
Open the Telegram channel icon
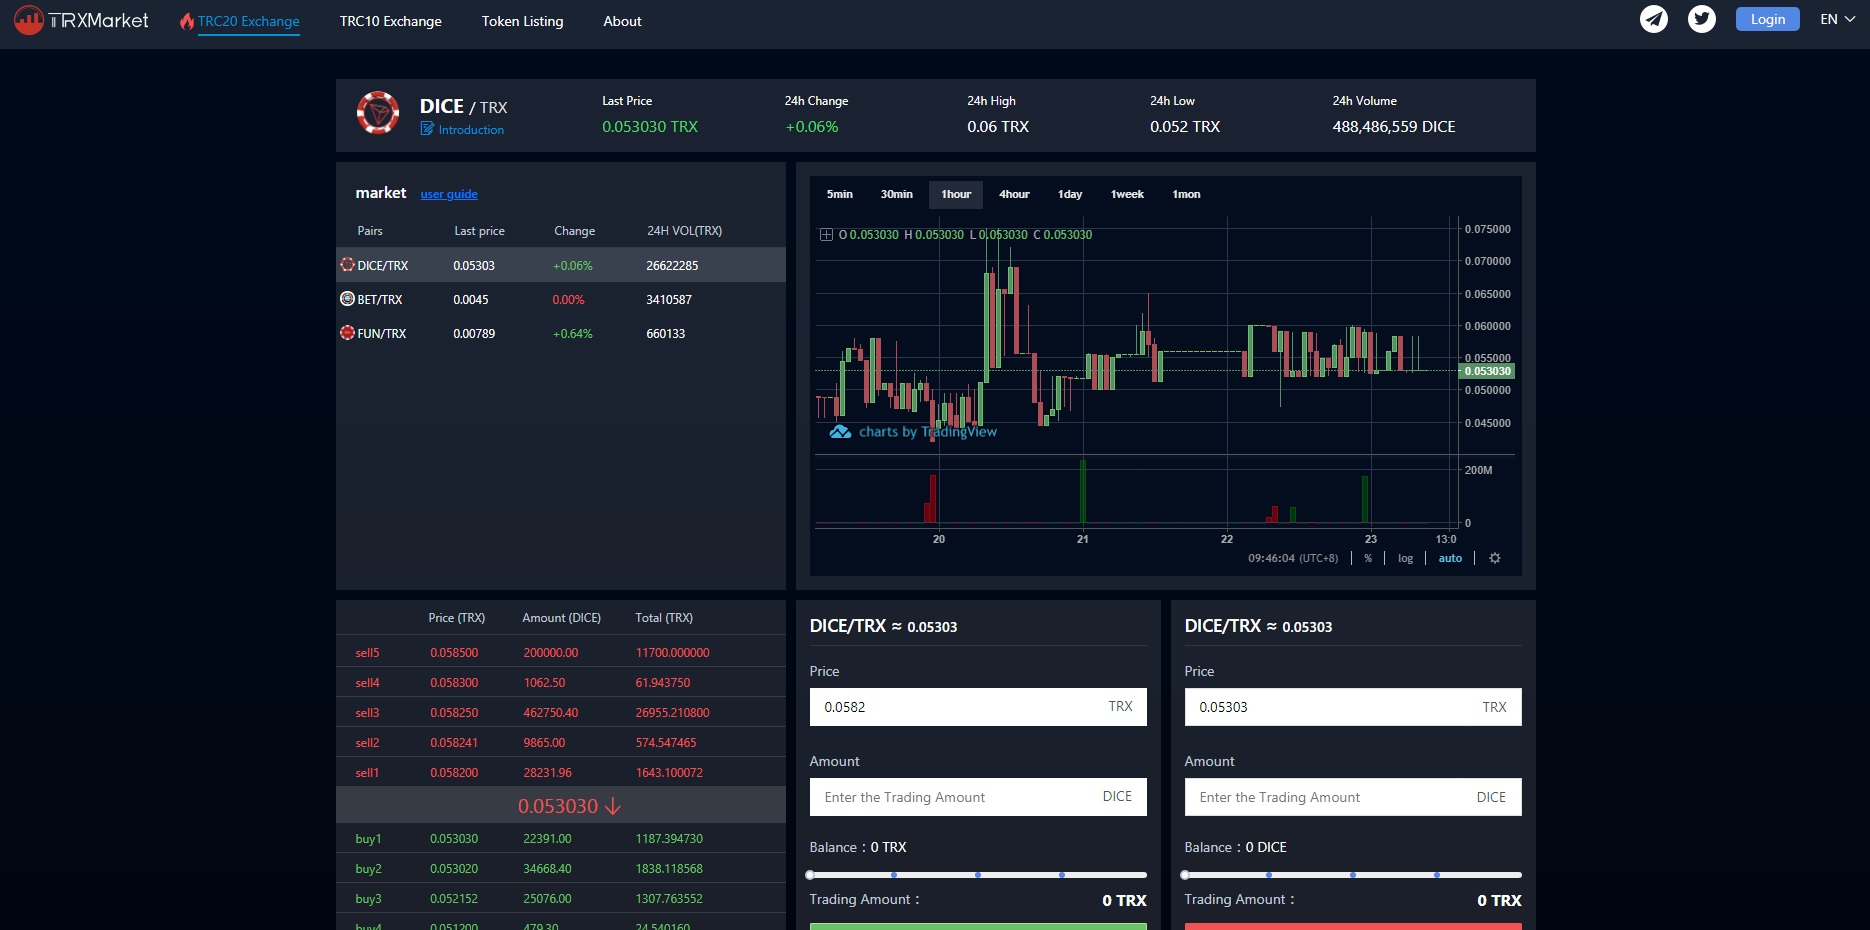coord(1654,19)
